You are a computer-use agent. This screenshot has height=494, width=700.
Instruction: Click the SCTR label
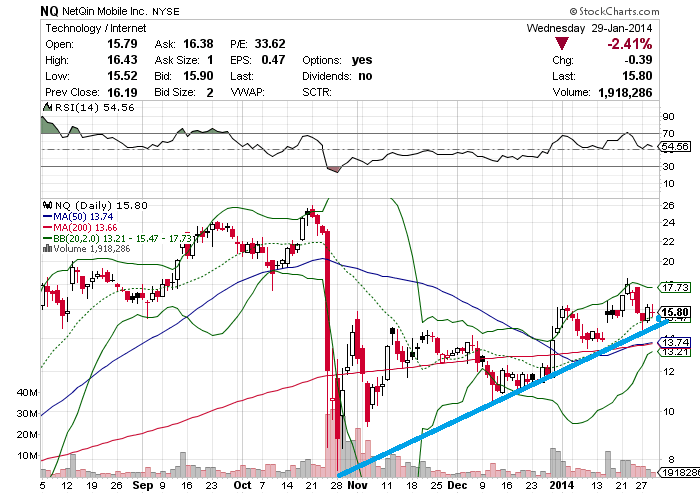coord(317,92)
